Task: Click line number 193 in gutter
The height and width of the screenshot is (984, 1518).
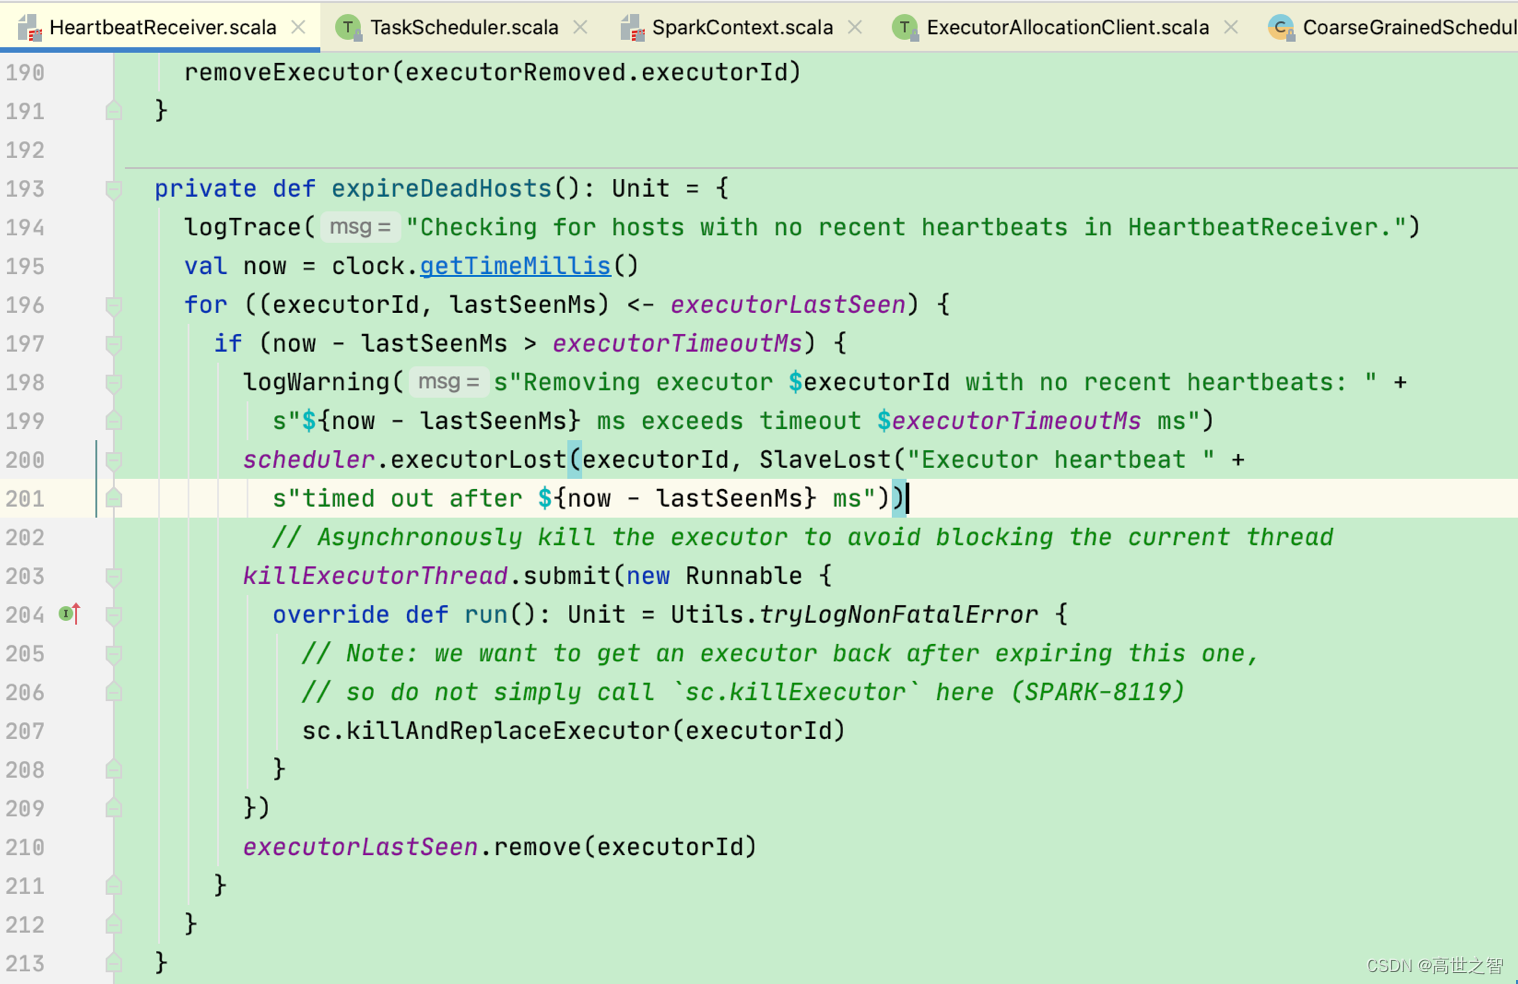Action: click(x=25, y=189)
